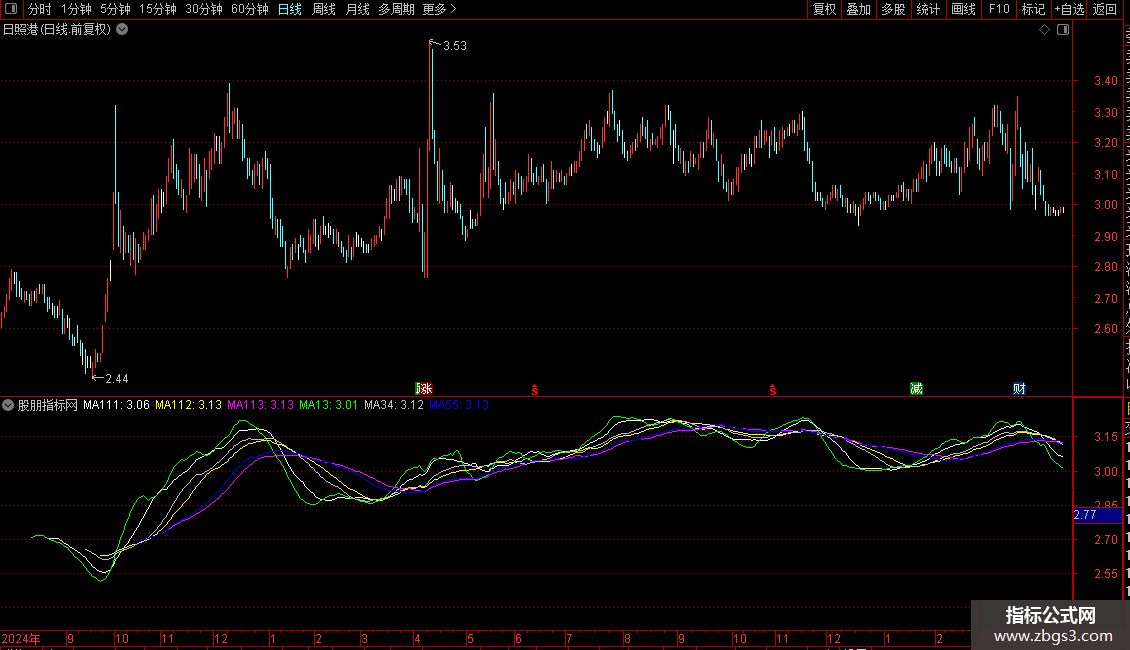Expand the 日照港 chart dropdown arrow
1130x650 pixels.
tap(122, 30)
